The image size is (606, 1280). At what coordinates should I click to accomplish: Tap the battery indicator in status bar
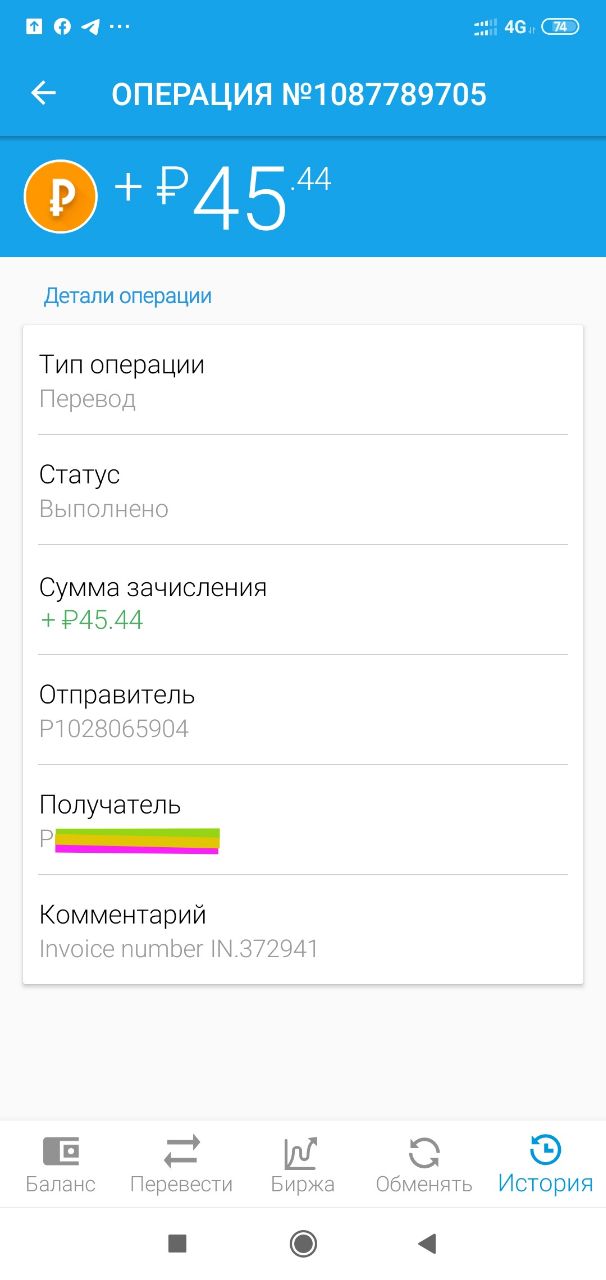(x=560, y=27)
